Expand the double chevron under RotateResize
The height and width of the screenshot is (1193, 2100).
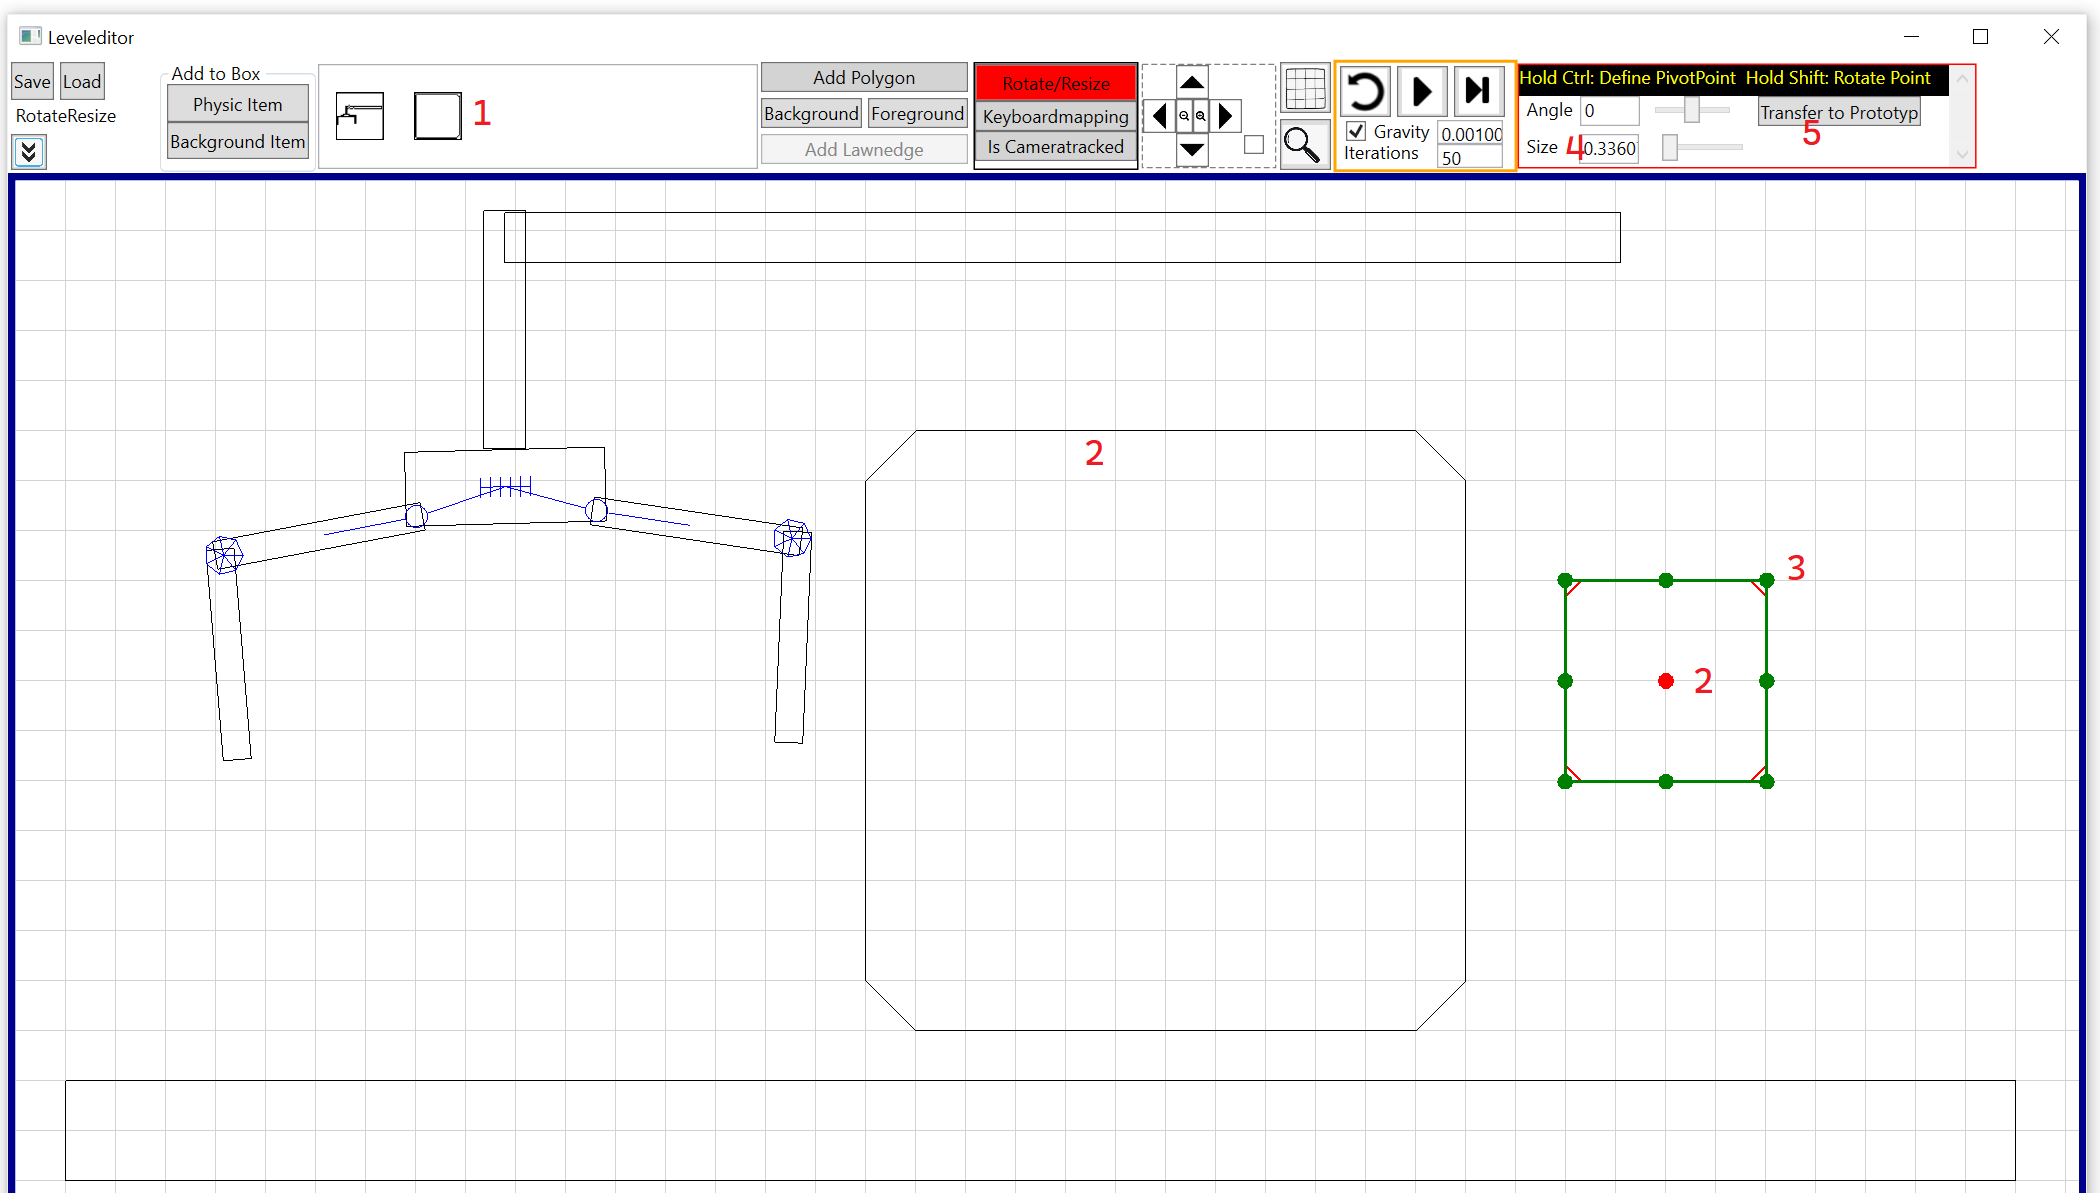click(x=29, y=152)
